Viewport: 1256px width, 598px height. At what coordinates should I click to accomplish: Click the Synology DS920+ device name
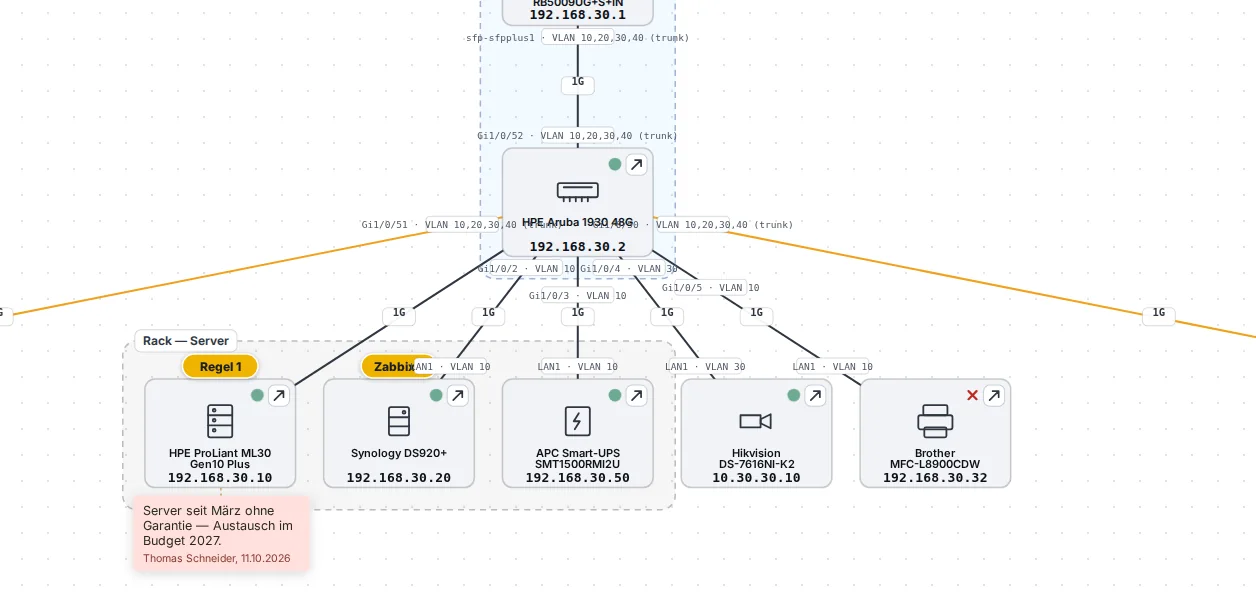(x=399, y=453)
